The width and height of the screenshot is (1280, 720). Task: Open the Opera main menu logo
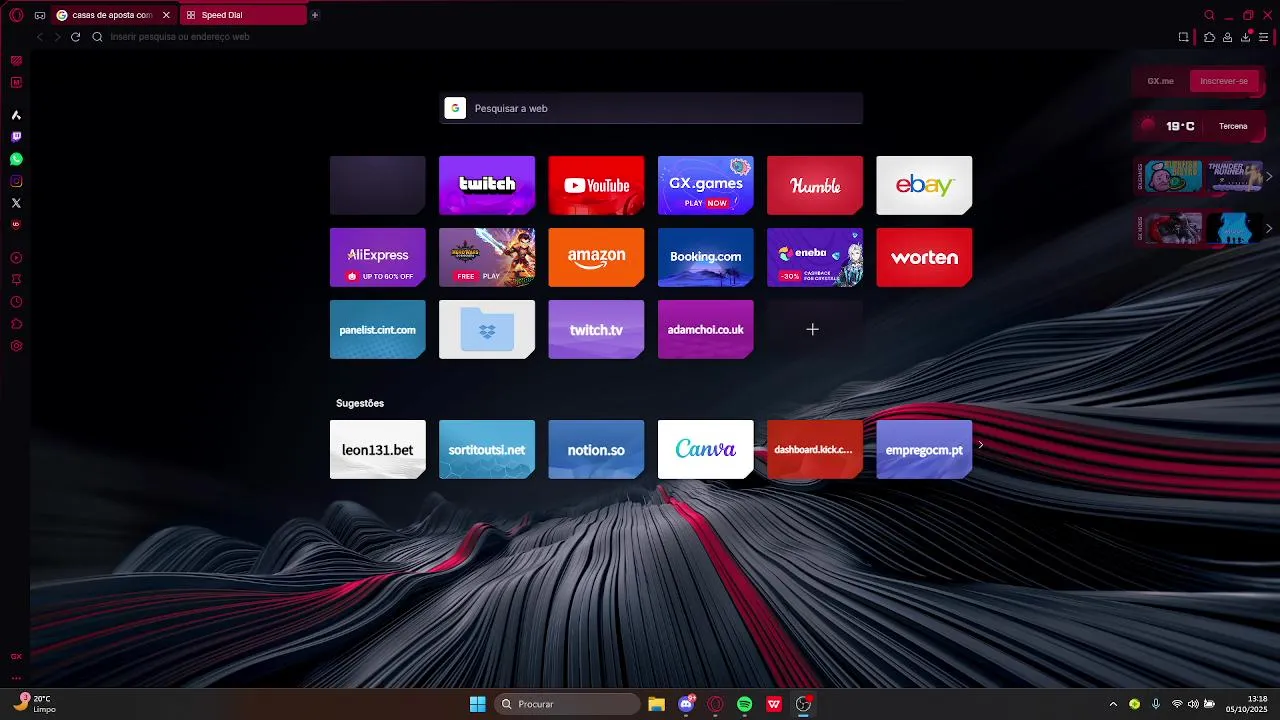tap(16, 15)
